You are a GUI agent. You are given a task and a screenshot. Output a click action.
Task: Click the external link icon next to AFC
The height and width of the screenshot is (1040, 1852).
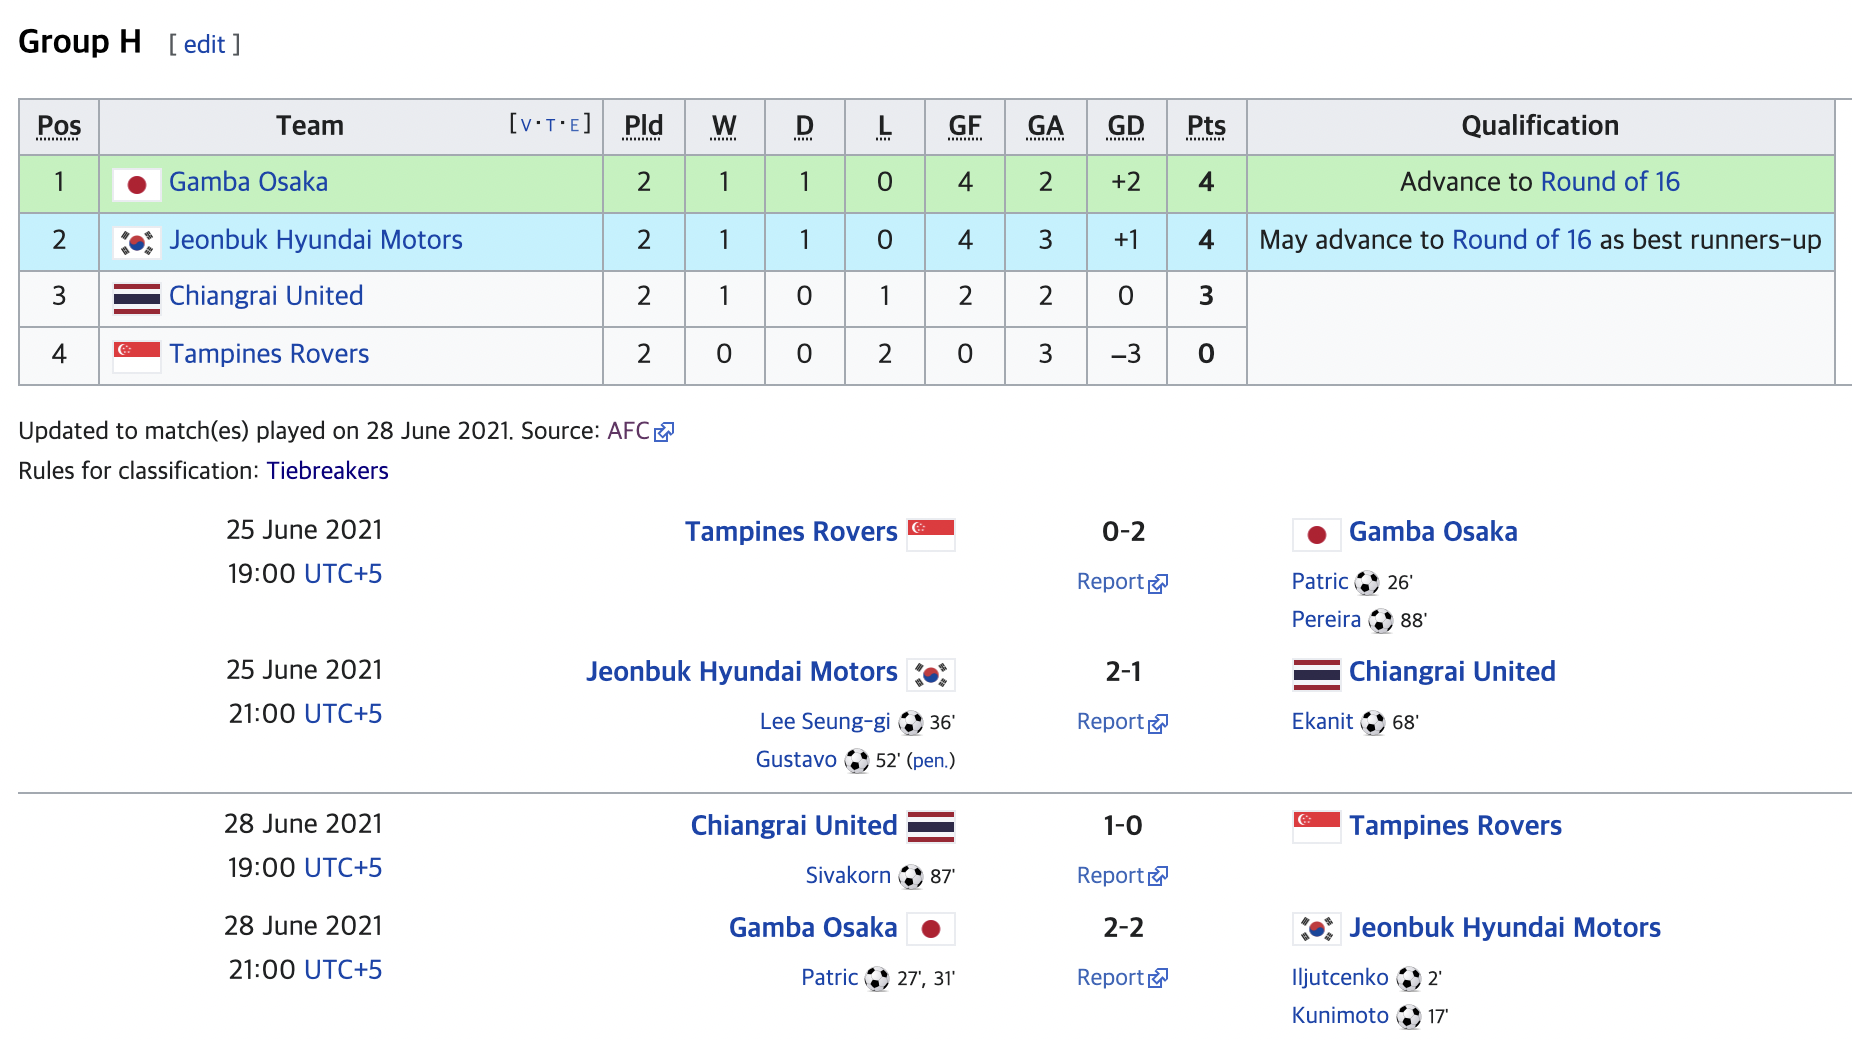664,432
